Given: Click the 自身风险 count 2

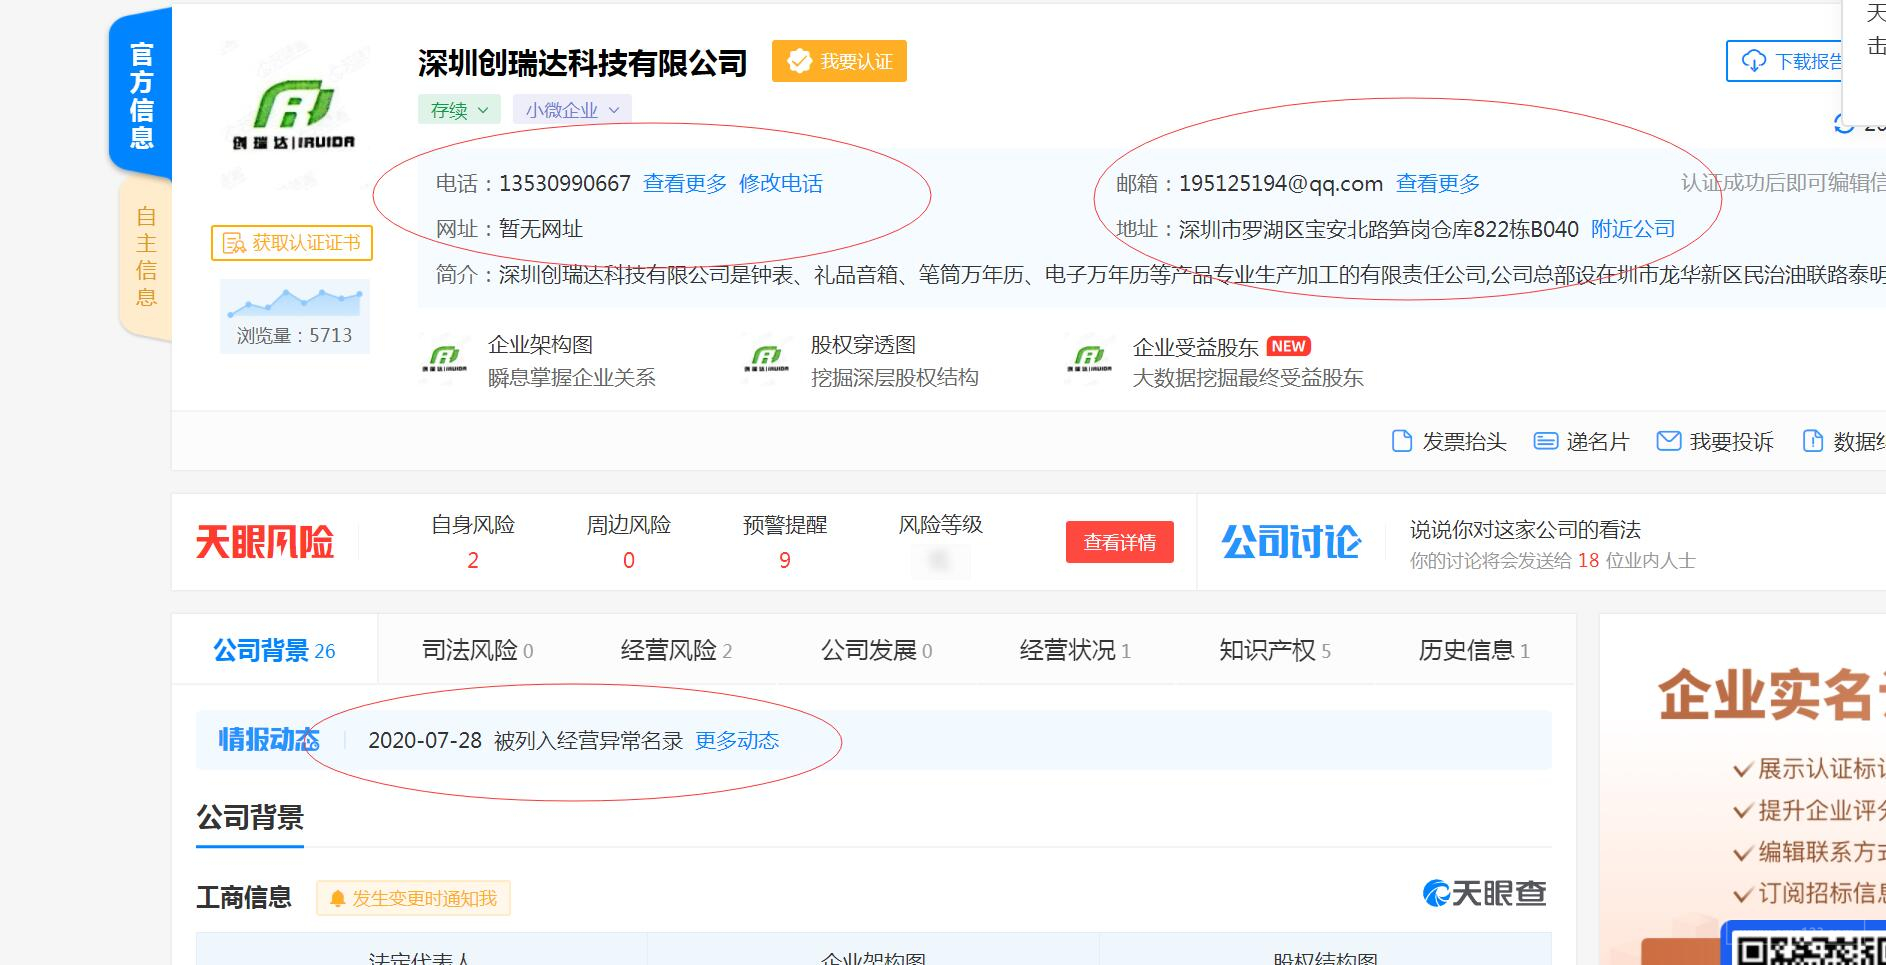Looking at the screenshot, I should point(473,561).
